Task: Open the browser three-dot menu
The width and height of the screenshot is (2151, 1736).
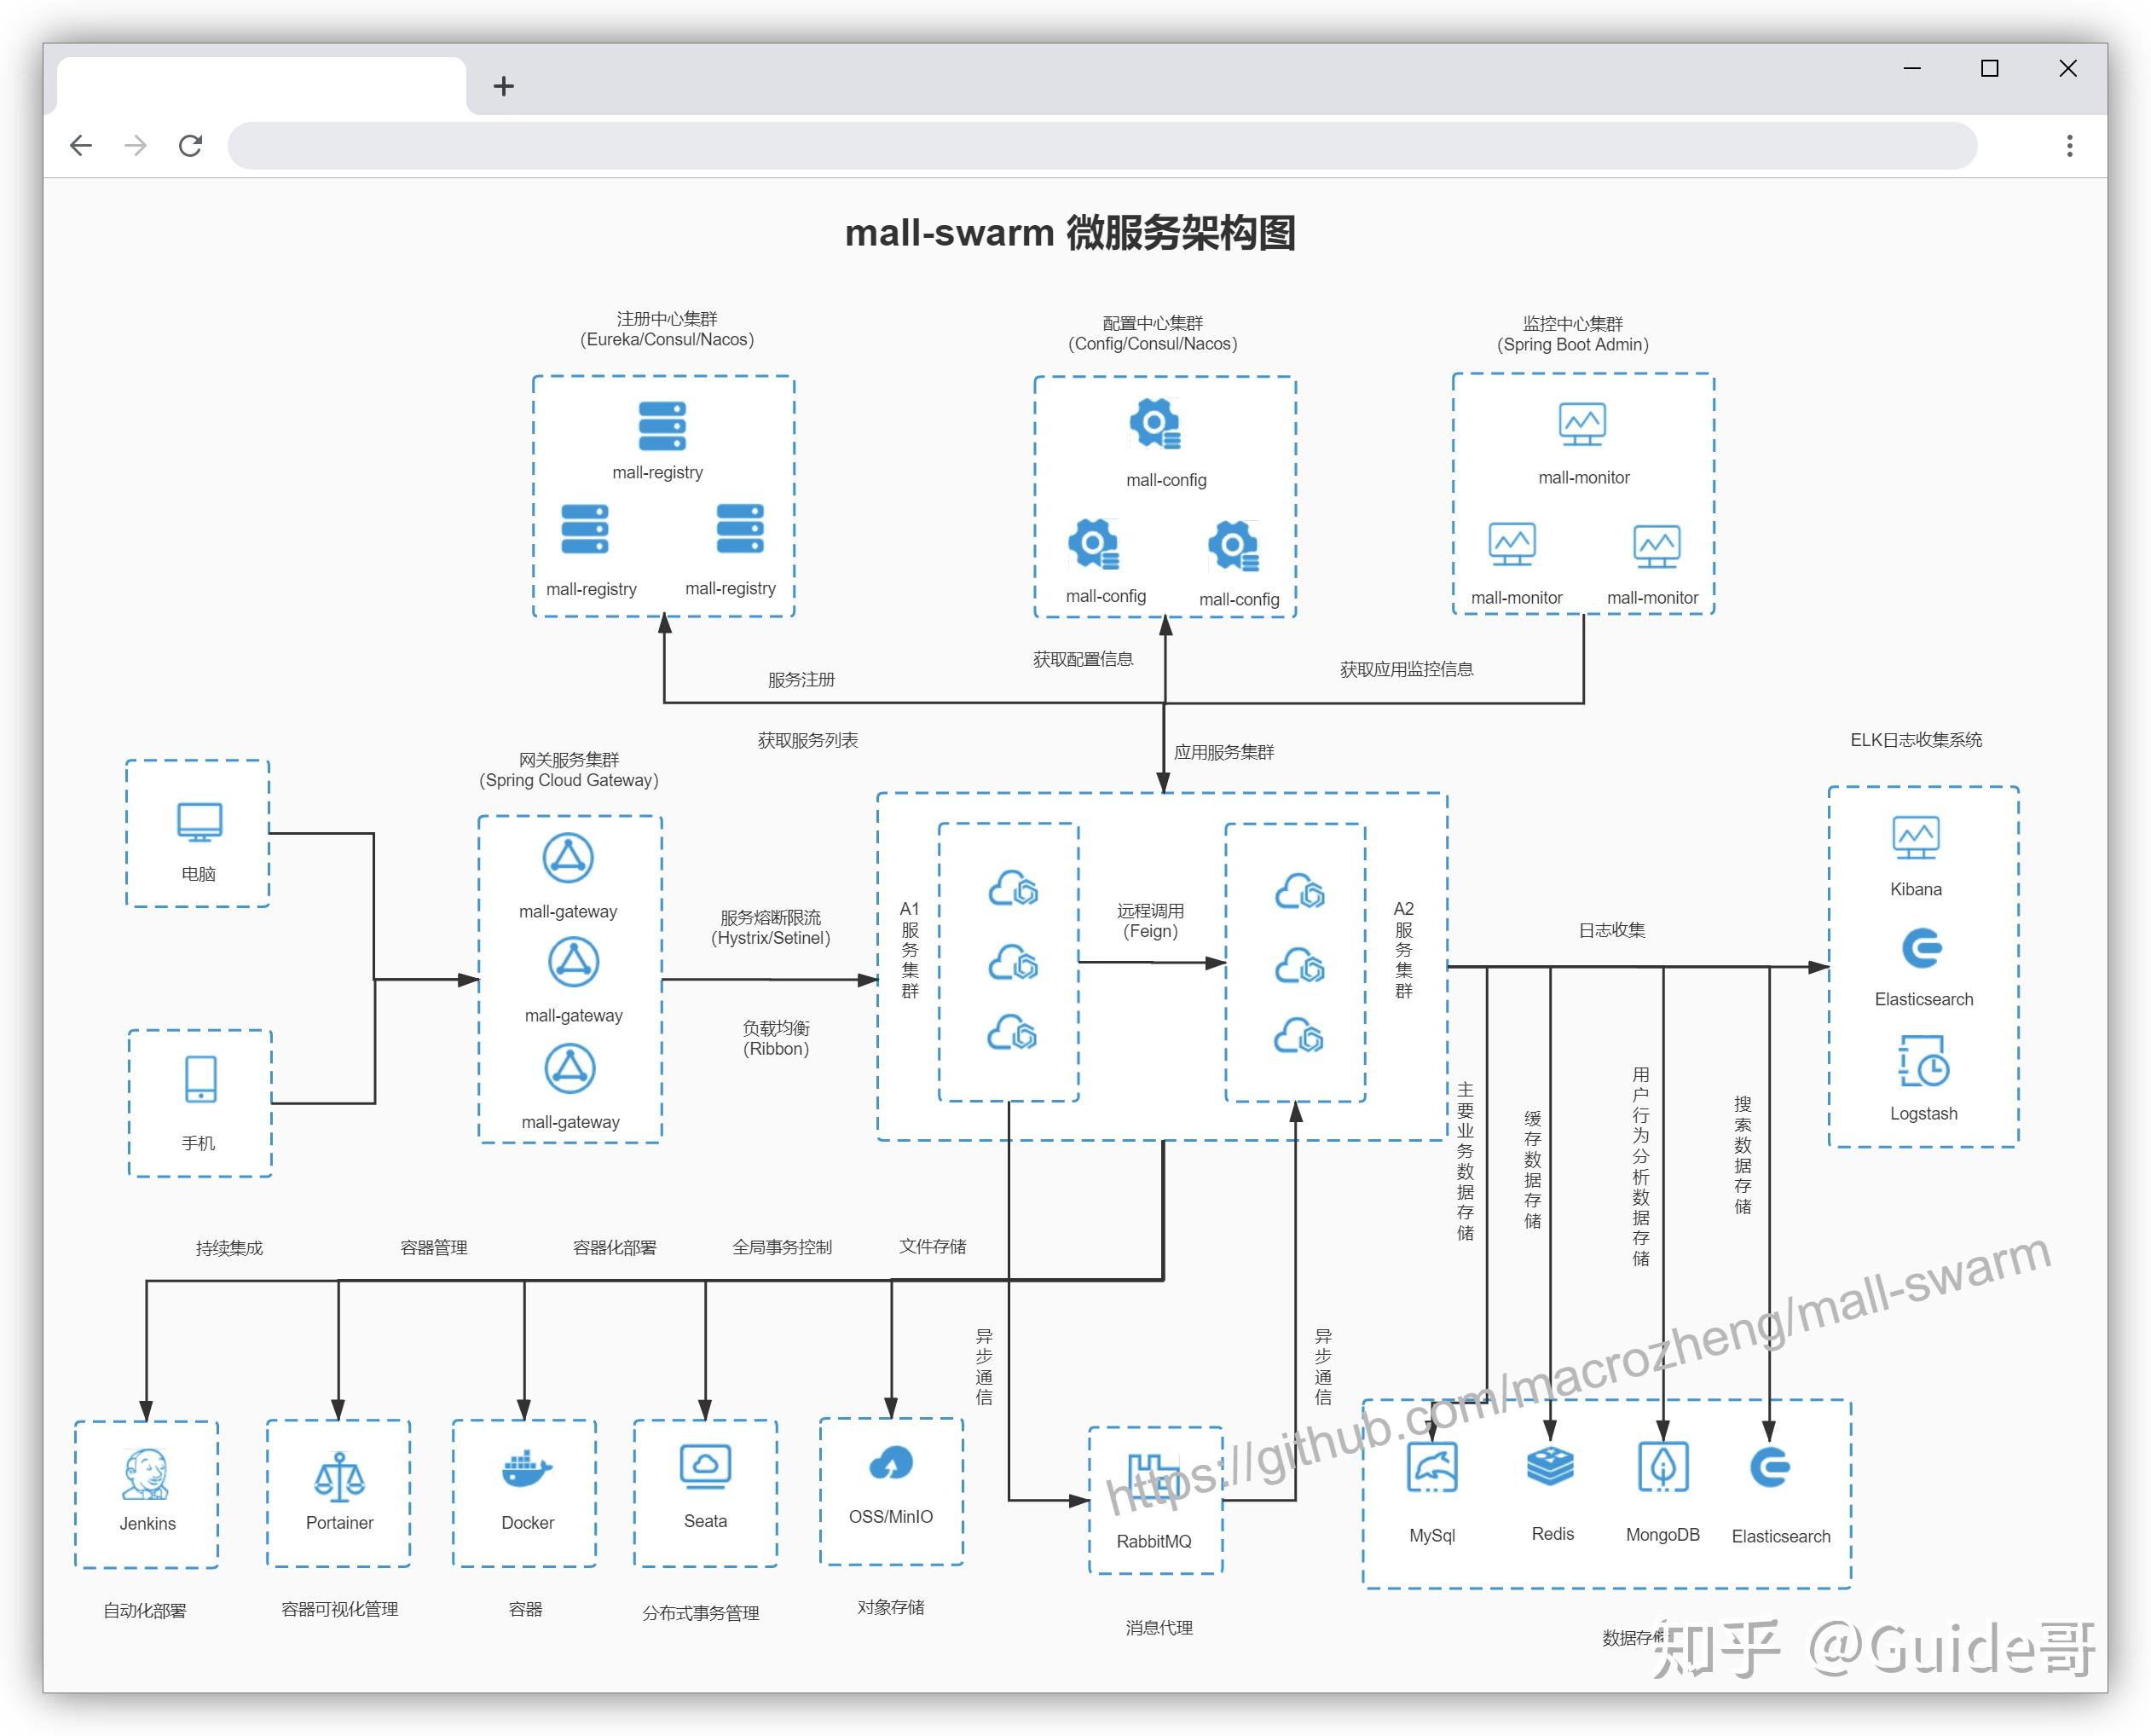Action: pyautogui.click(x=2069, y=146)
